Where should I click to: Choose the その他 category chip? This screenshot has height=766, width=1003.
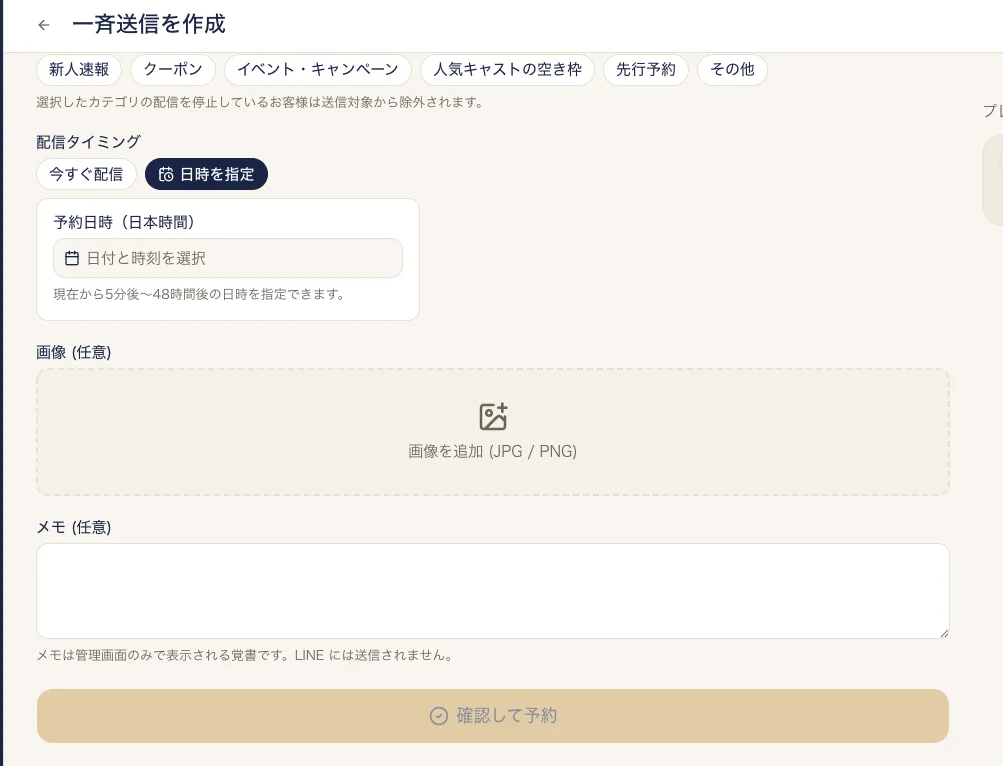point(732,69)
